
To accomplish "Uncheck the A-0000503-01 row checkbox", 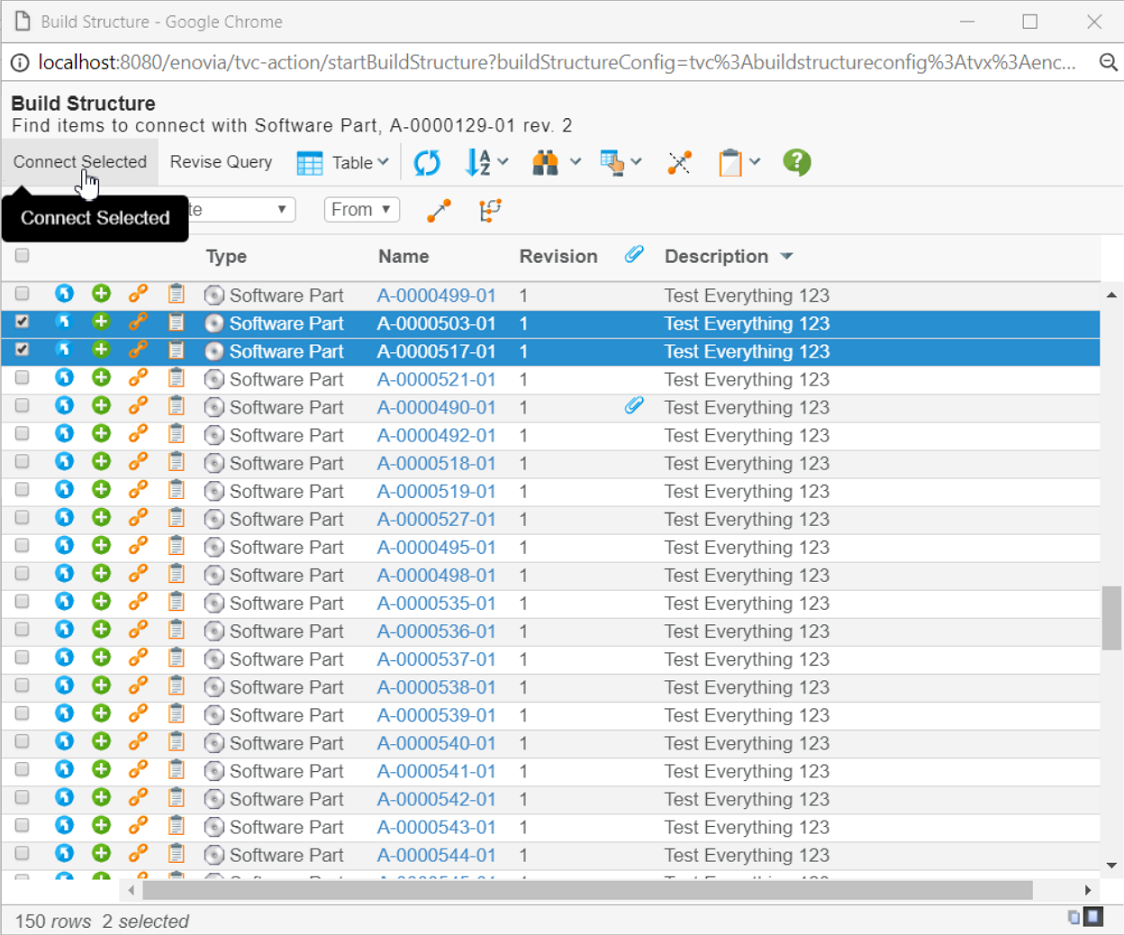I will [x=22, y=323].
